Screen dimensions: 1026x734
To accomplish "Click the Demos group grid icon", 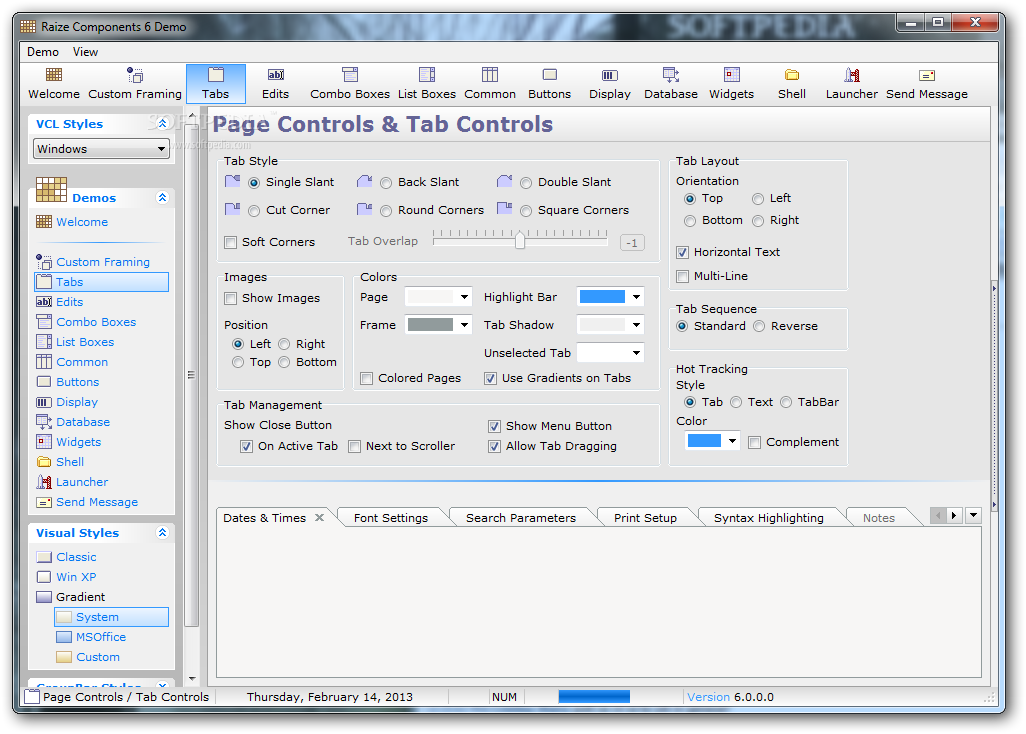I will point(51,190).
